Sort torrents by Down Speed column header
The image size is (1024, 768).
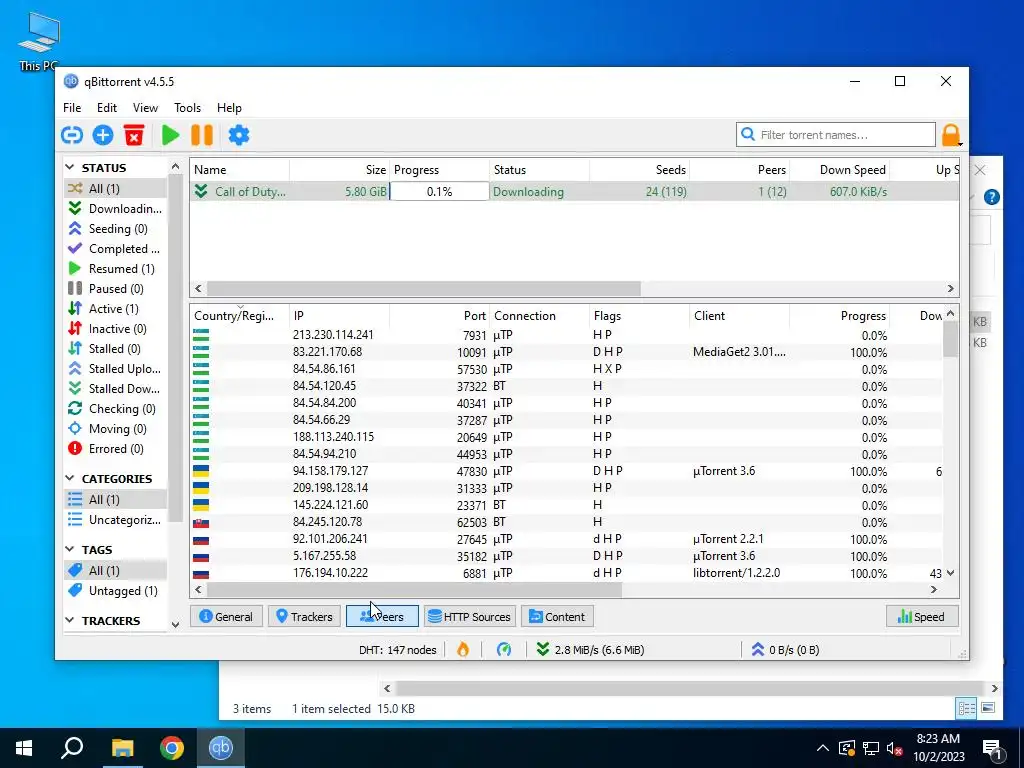point(840,170)
